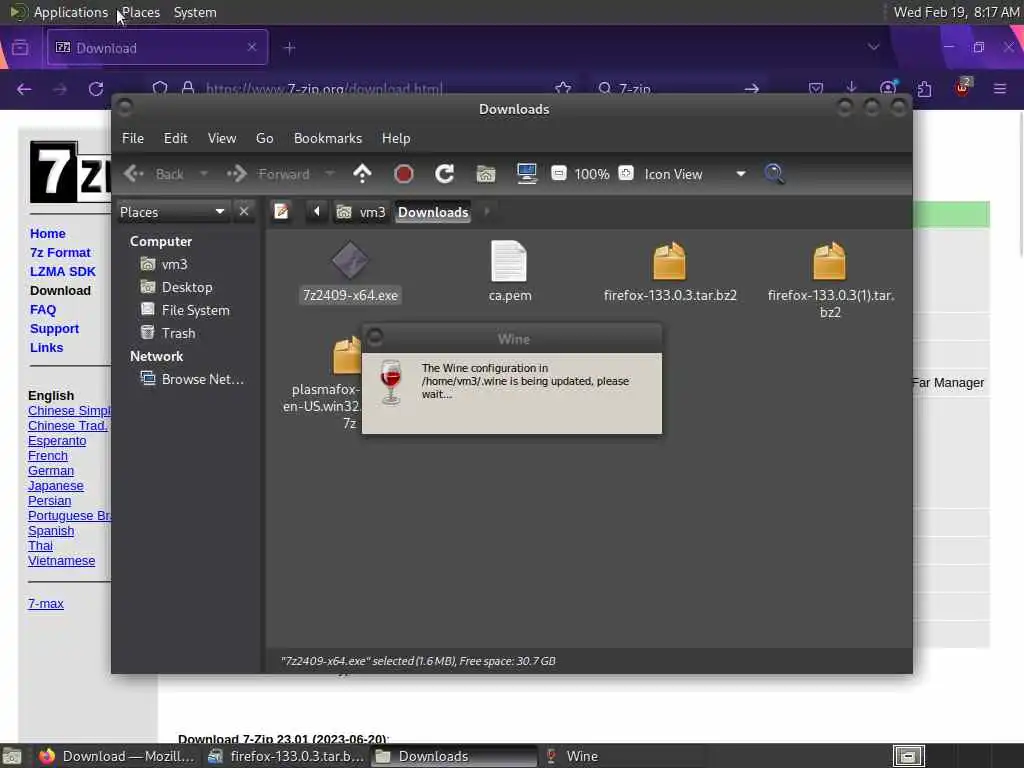Bookmark the page with the star icon
1024x768 pixels.
563,89
